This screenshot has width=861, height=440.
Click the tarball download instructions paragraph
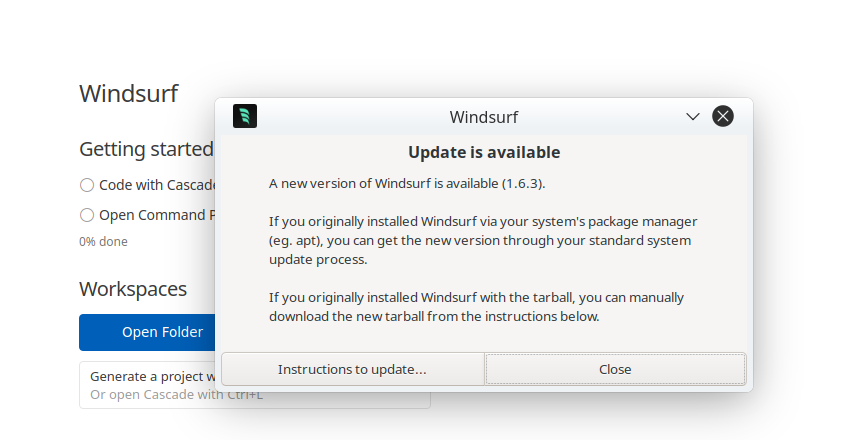point(477,307)
